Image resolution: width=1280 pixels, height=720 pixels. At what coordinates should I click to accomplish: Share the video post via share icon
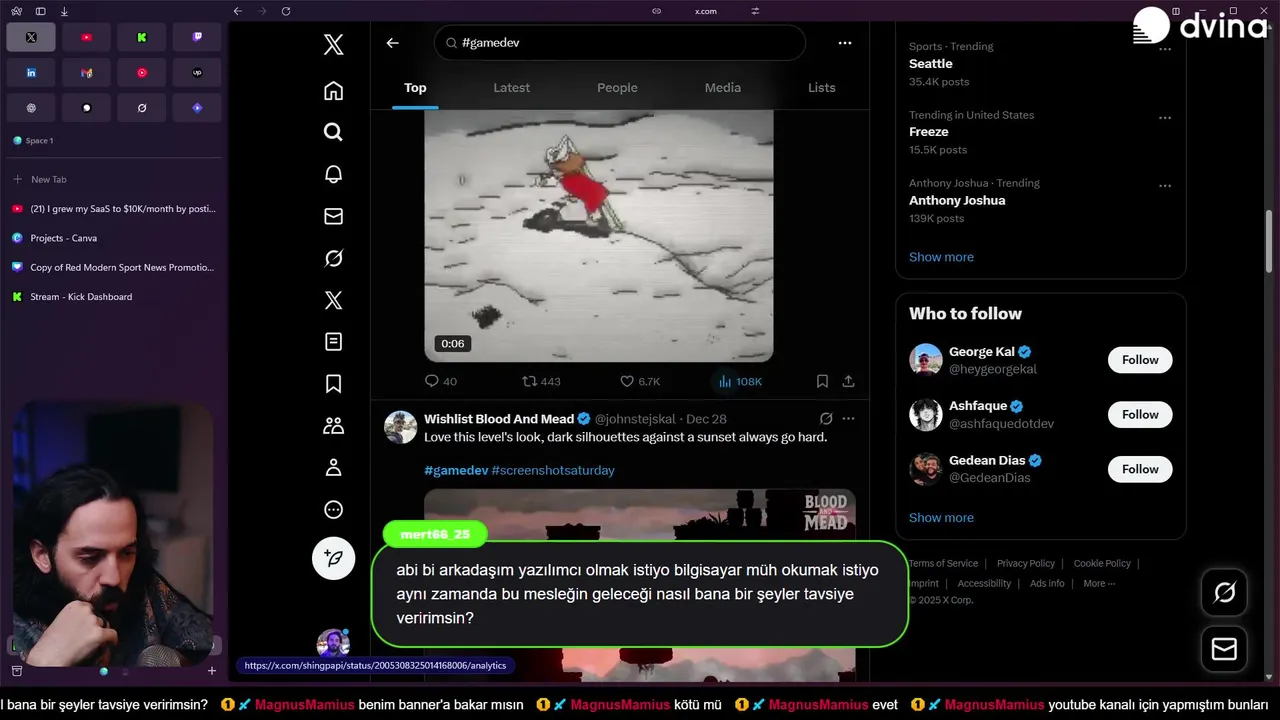click(x=849, y=381)
